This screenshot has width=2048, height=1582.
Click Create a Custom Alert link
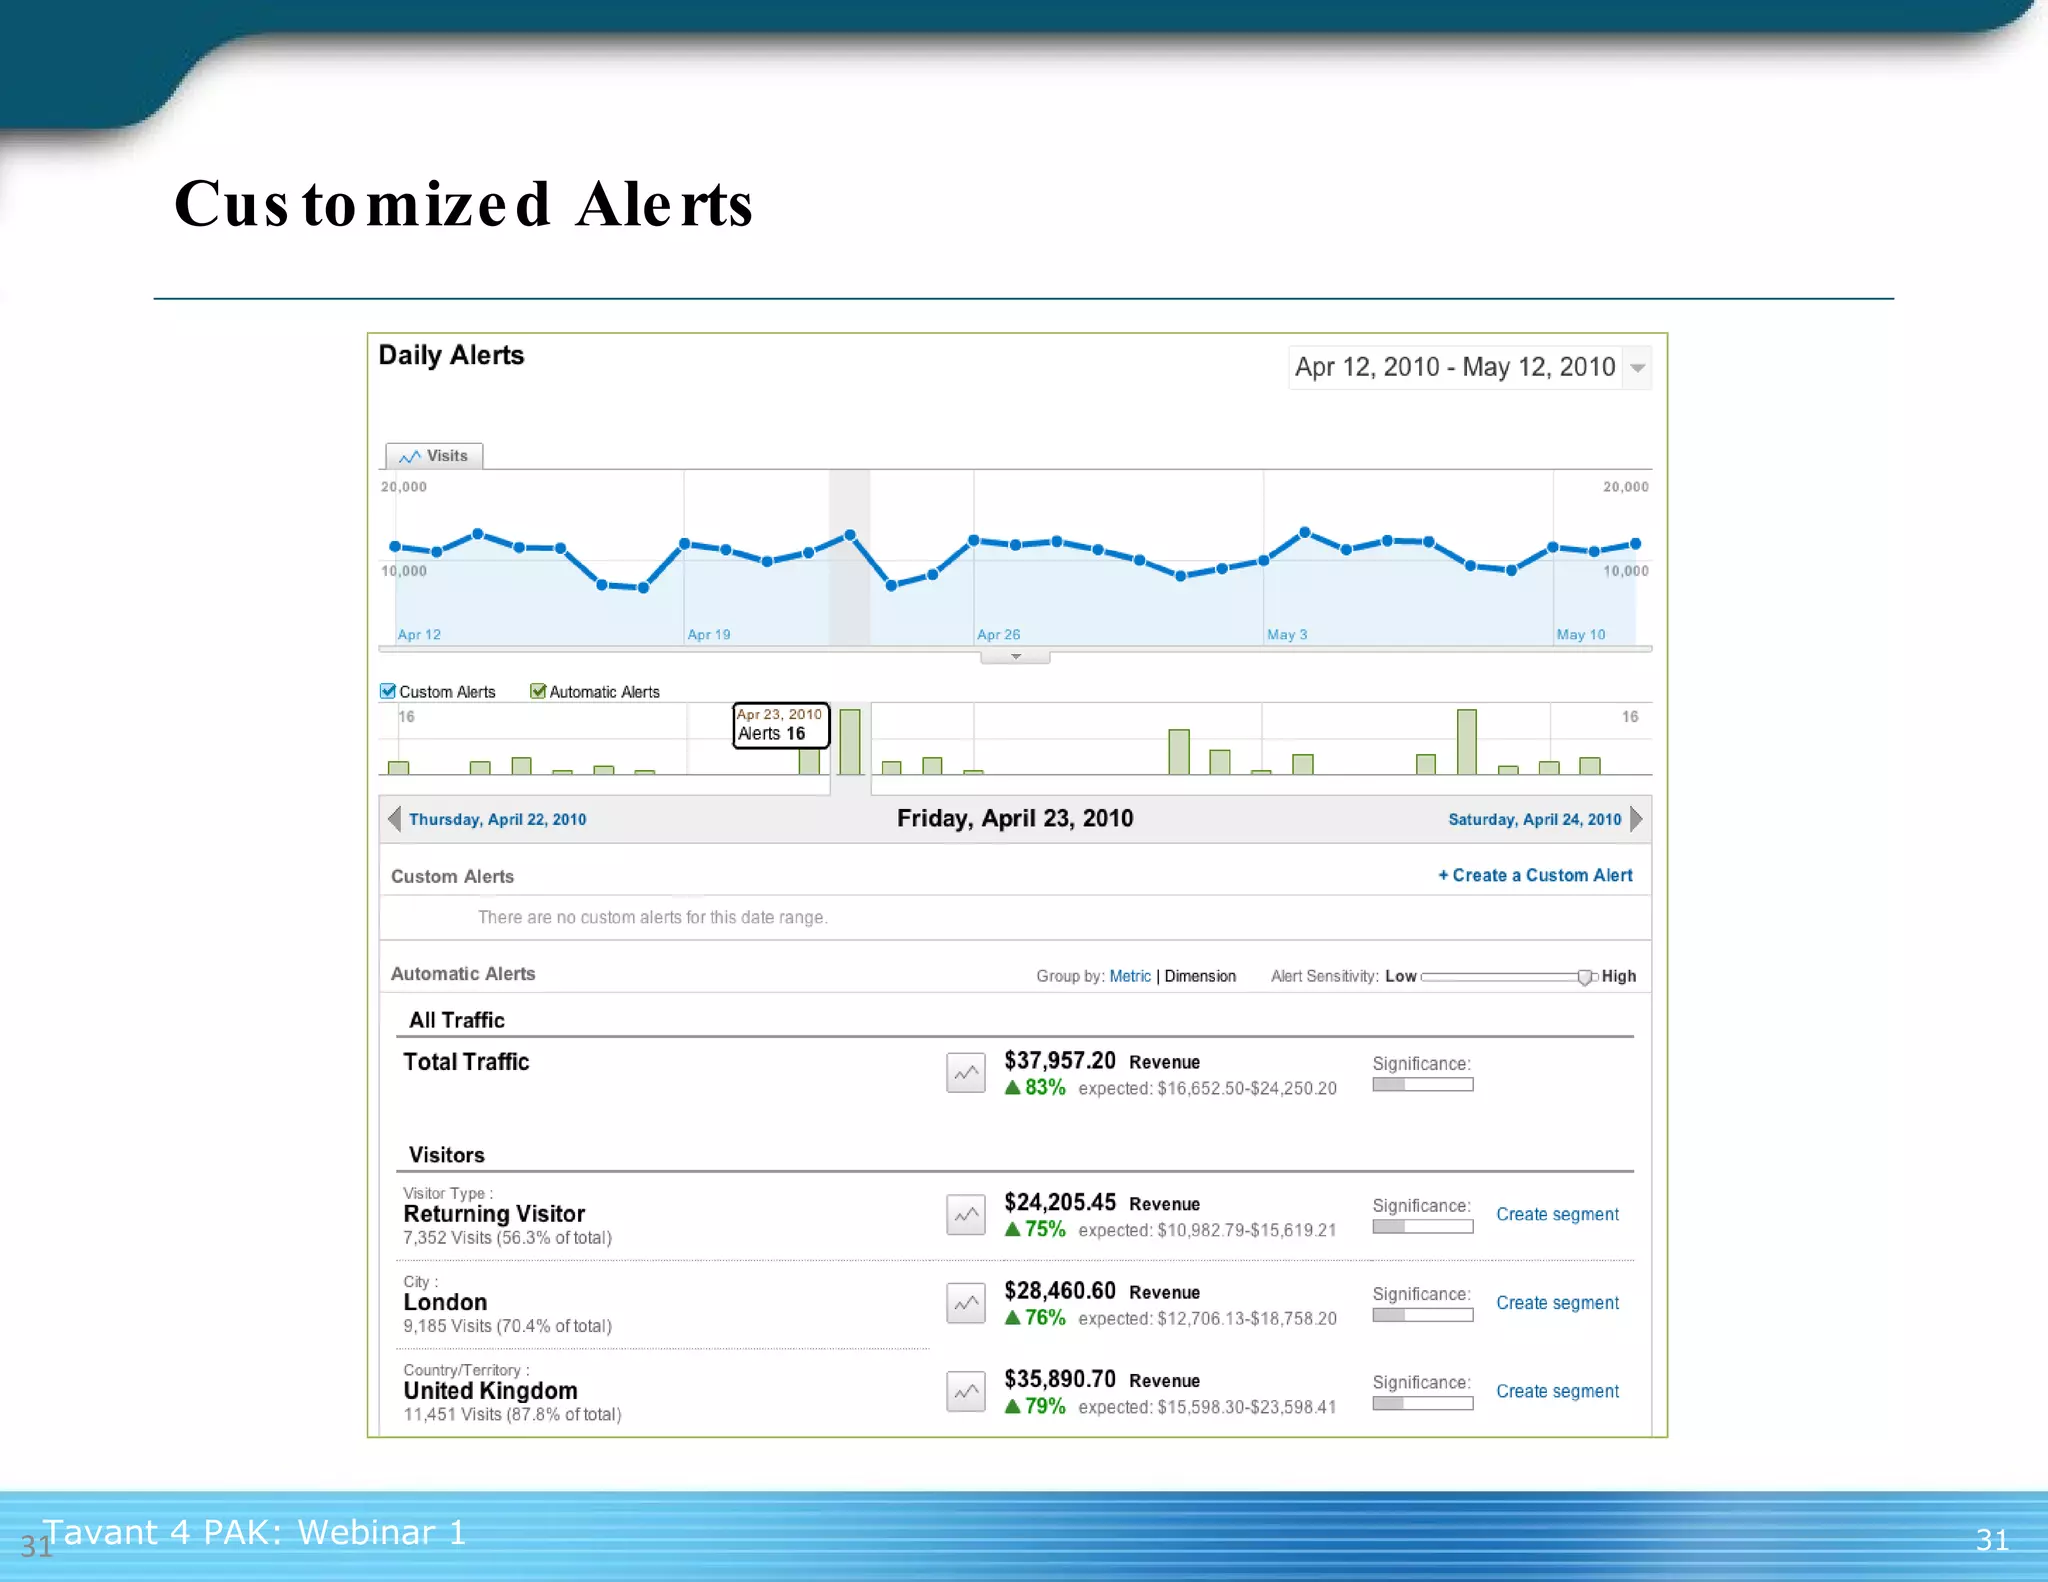pyautogui.click(x=1535, y=875)
